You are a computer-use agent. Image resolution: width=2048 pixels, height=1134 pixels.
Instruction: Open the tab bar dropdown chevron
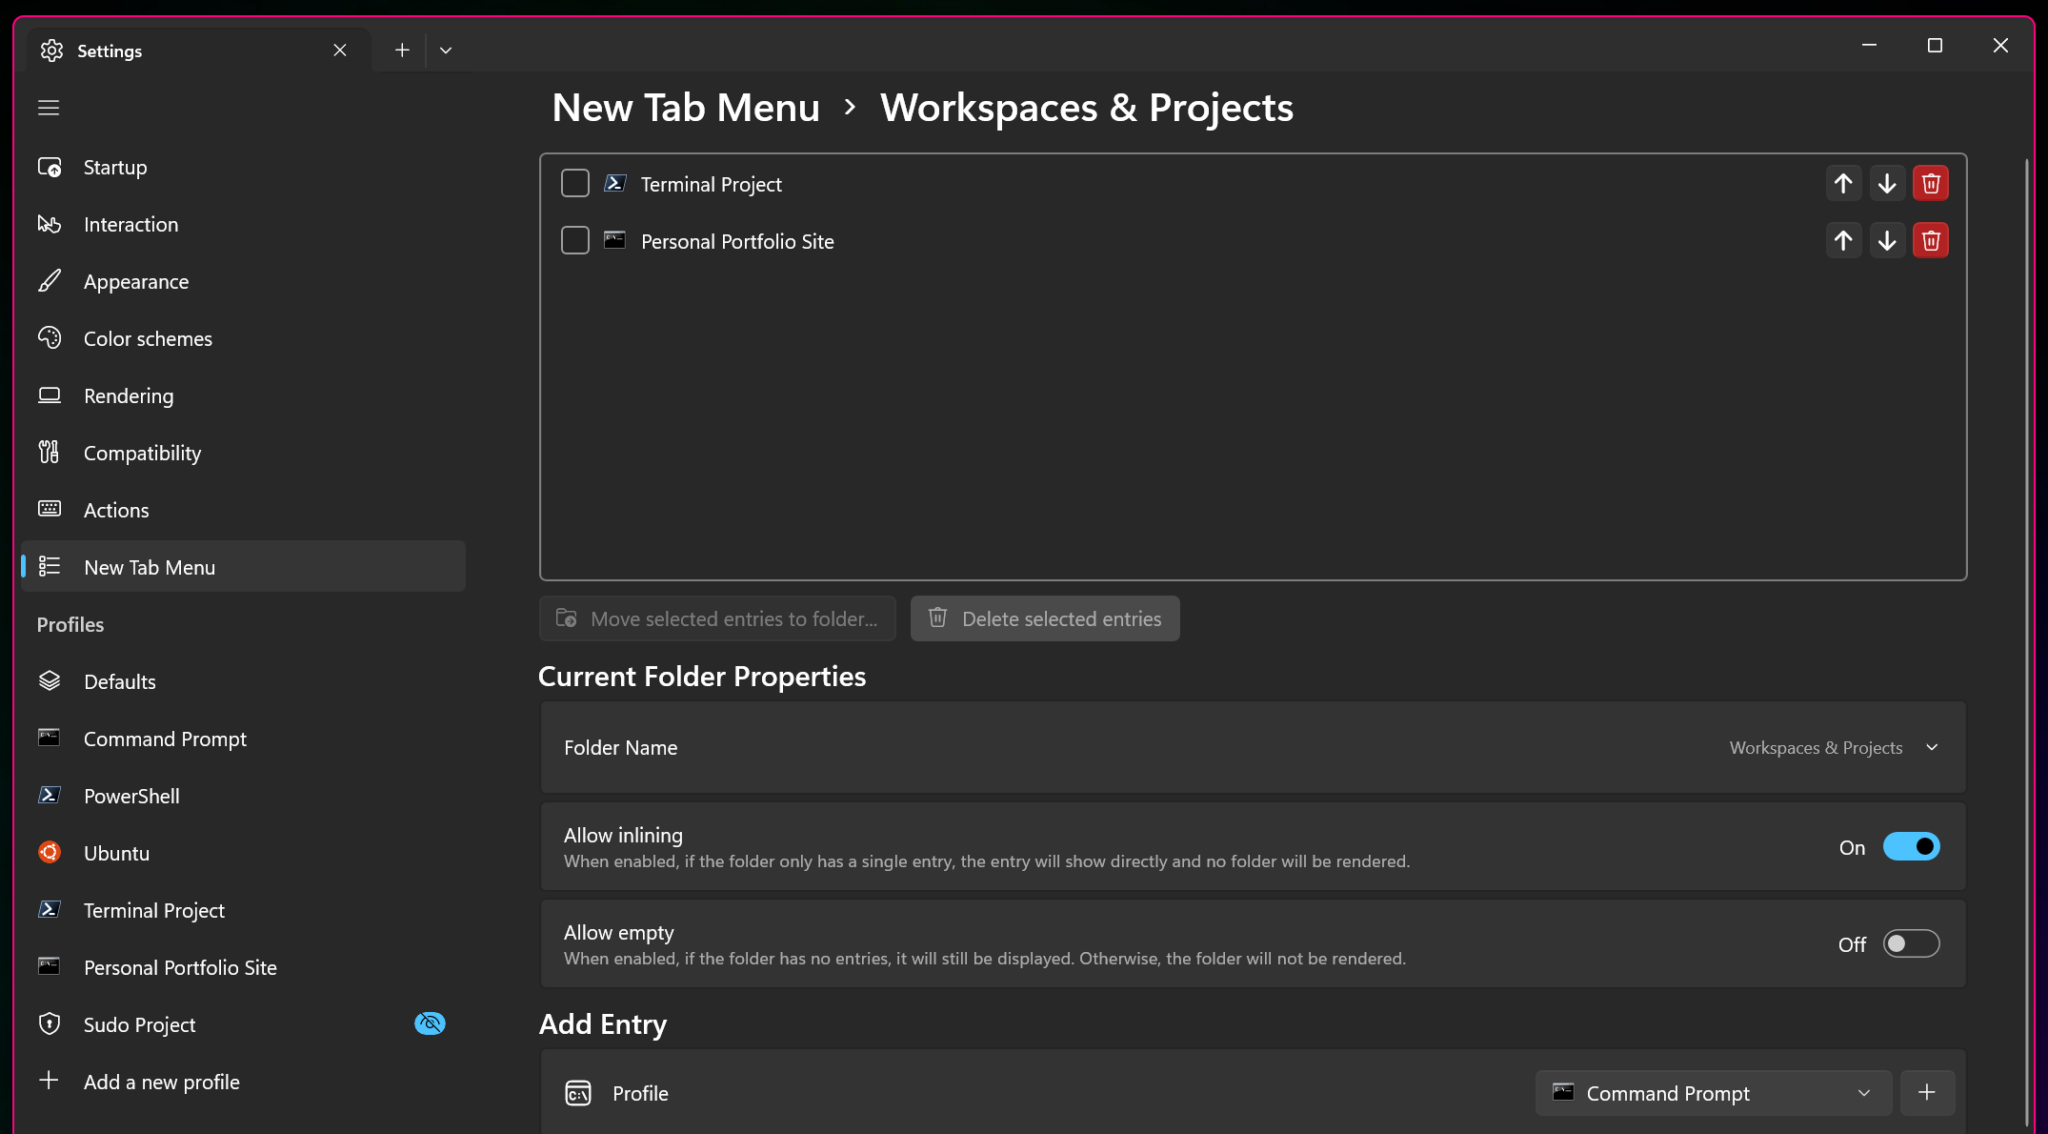(446, 50)
